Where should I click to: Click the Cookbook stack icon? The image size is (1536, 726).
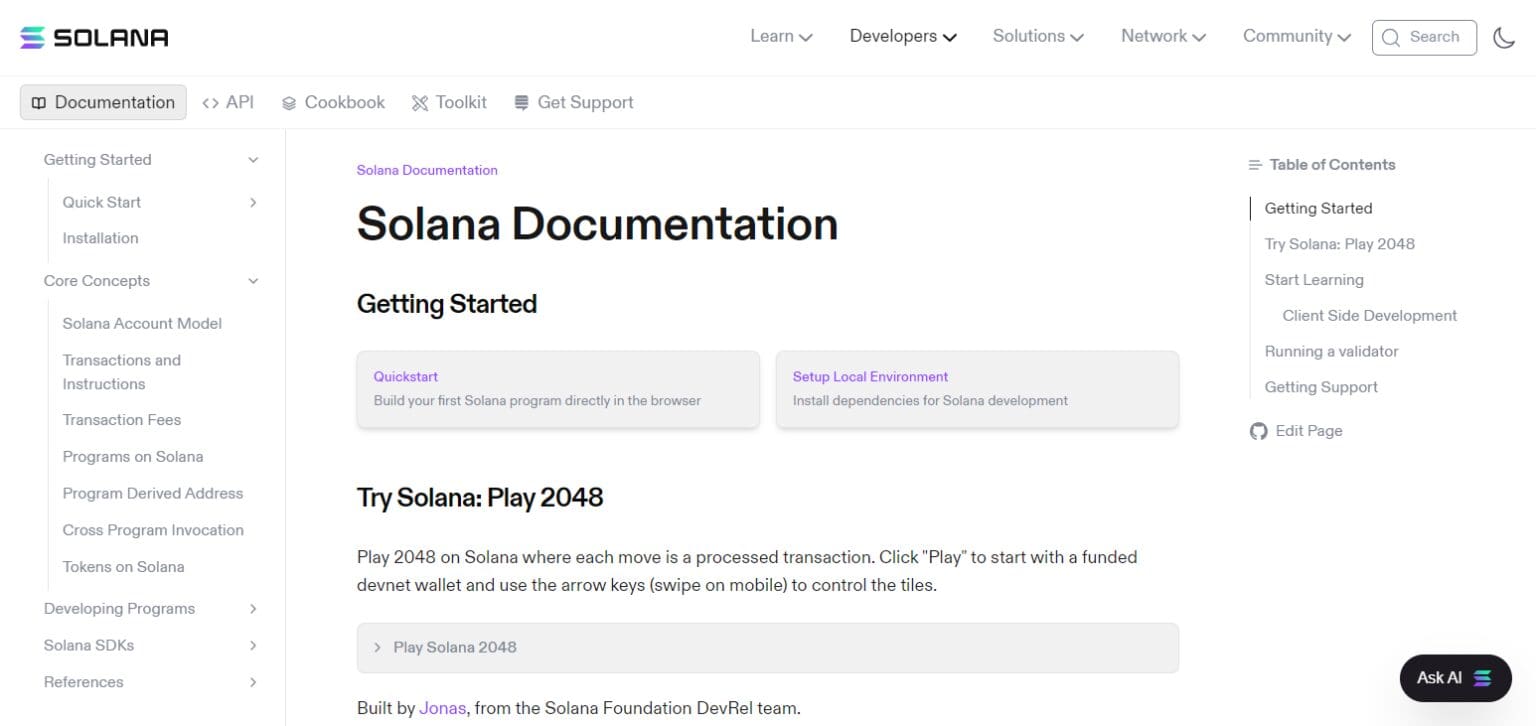click(x=288, y=102)
